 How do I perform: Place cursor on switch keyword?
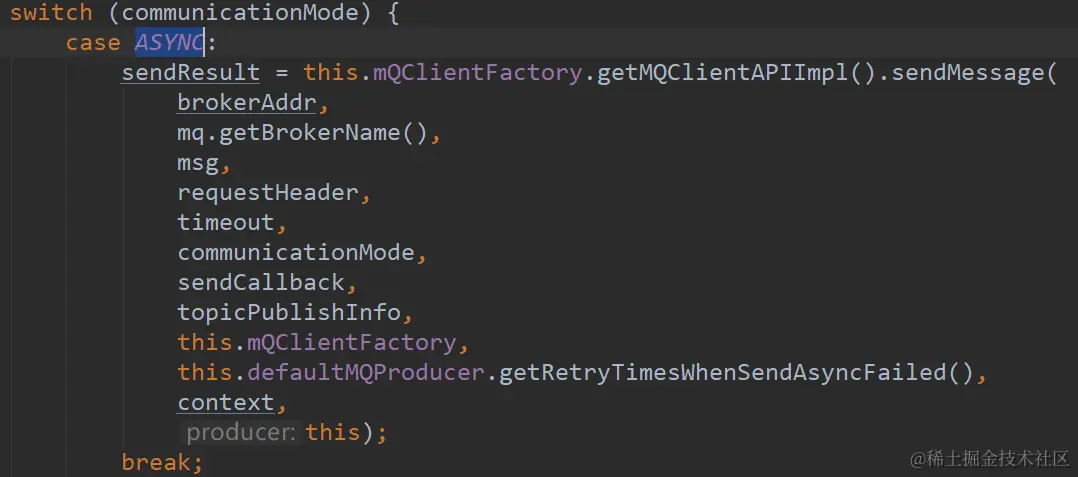tap(51, 13)
